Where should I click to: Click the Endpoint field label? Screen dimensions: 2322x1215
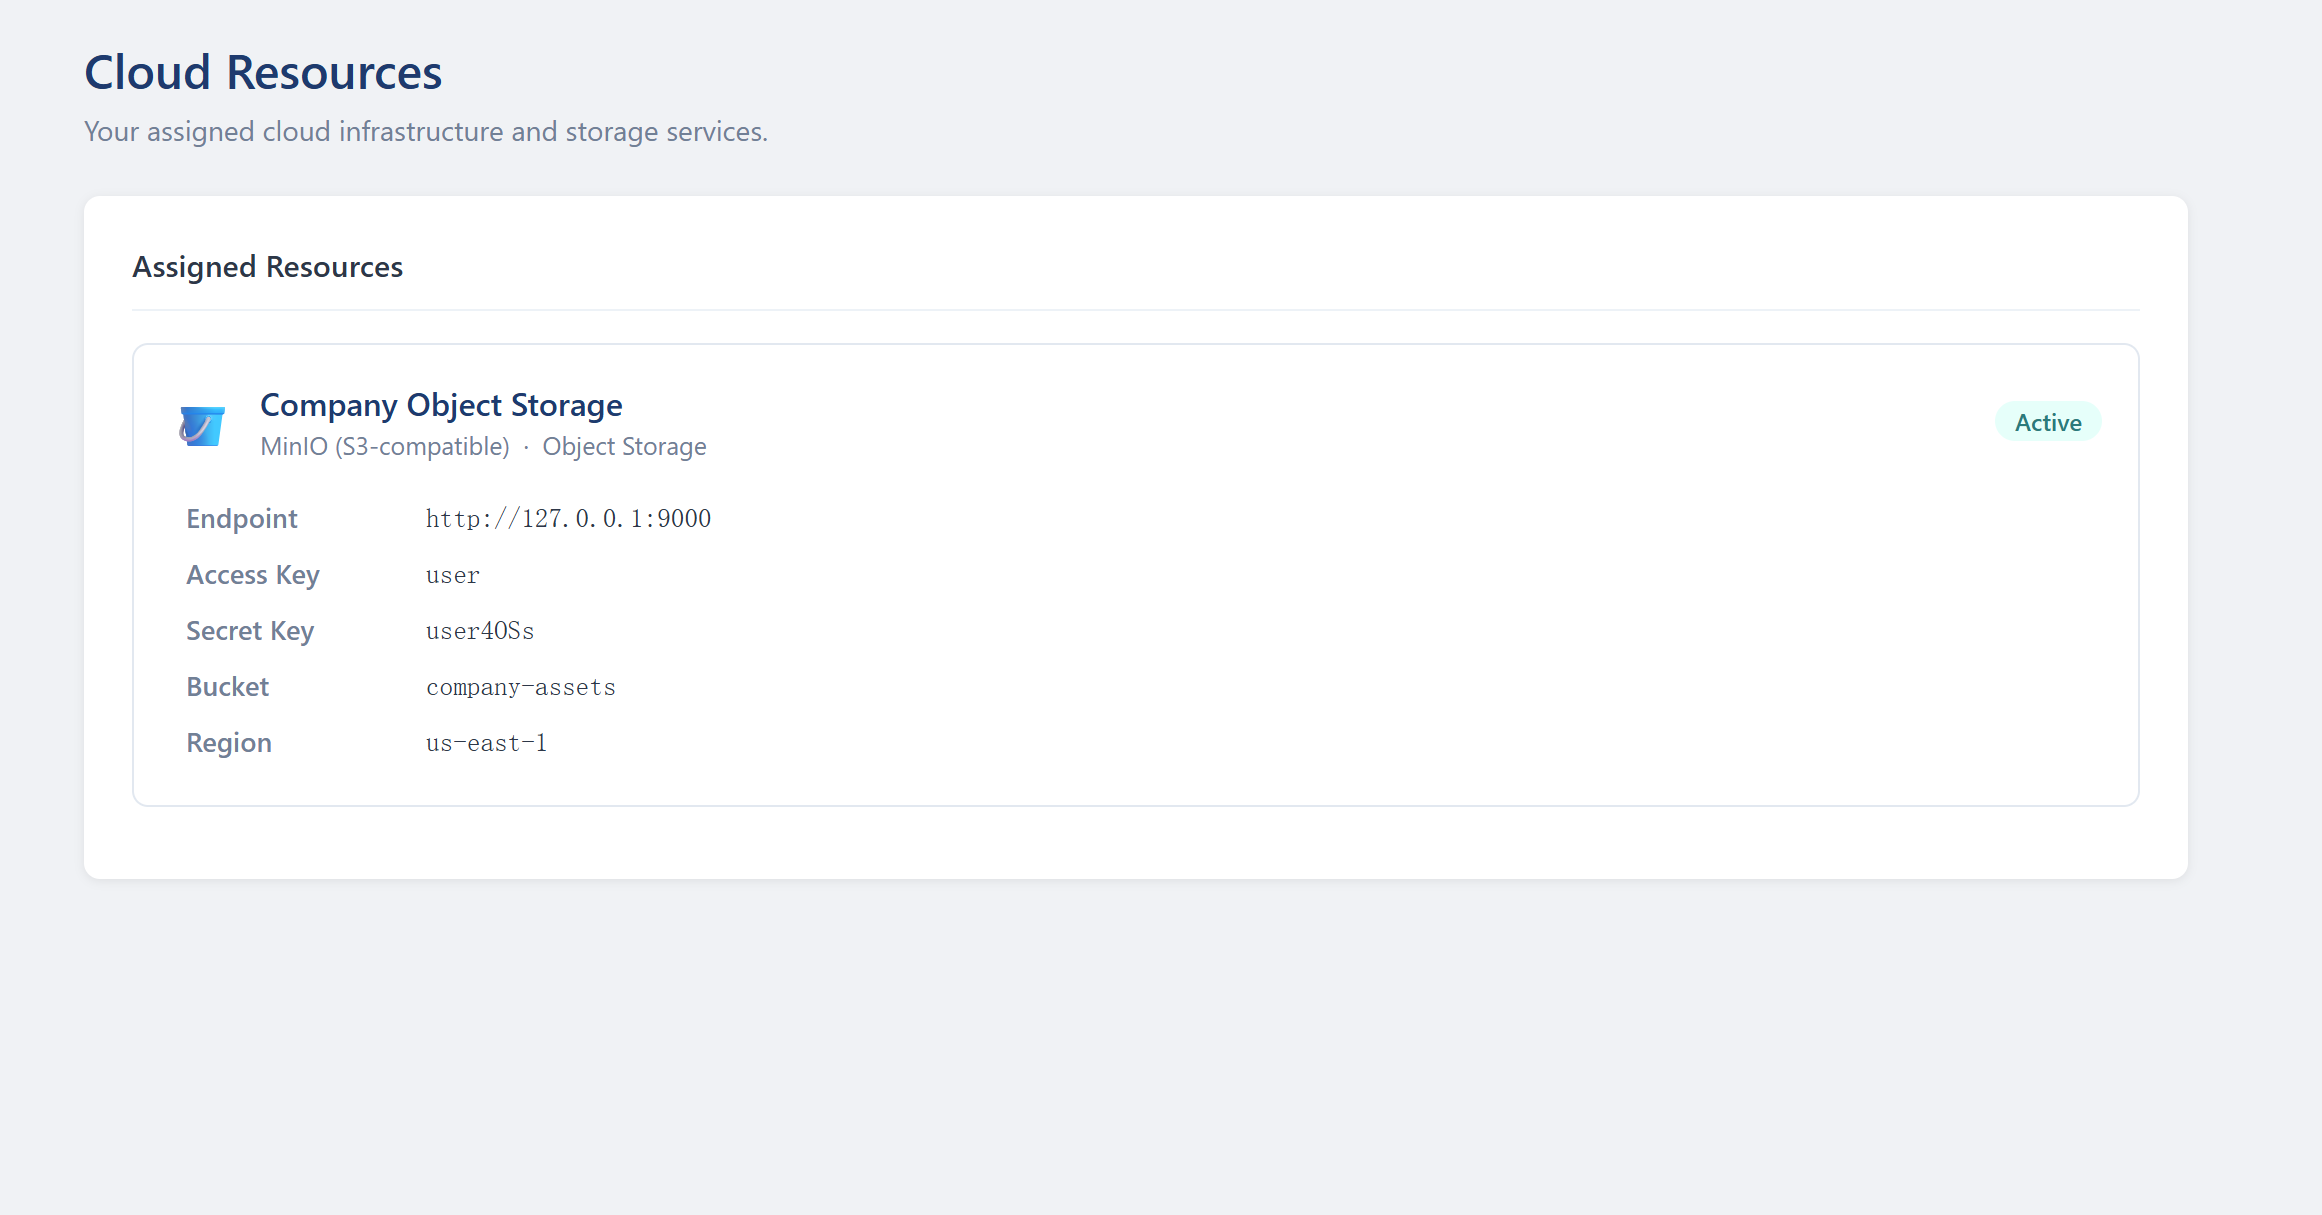click(242, 519)
